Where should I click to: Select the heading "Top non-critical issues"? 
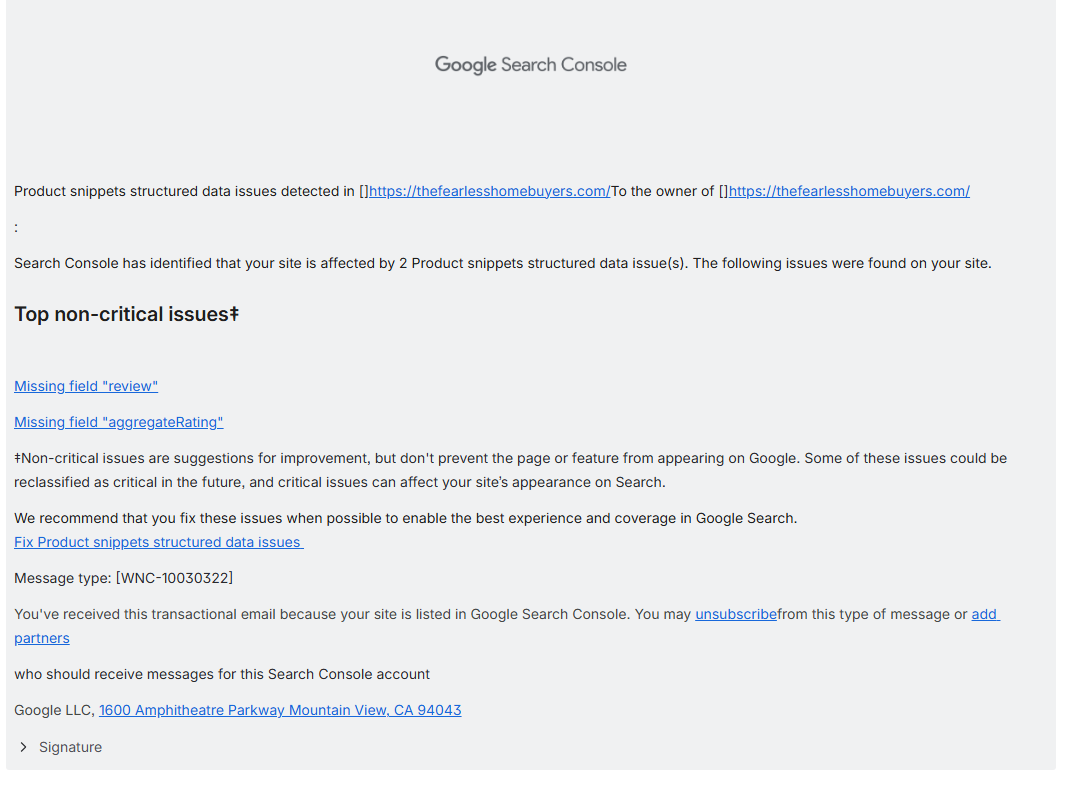[x=126, y=315]
